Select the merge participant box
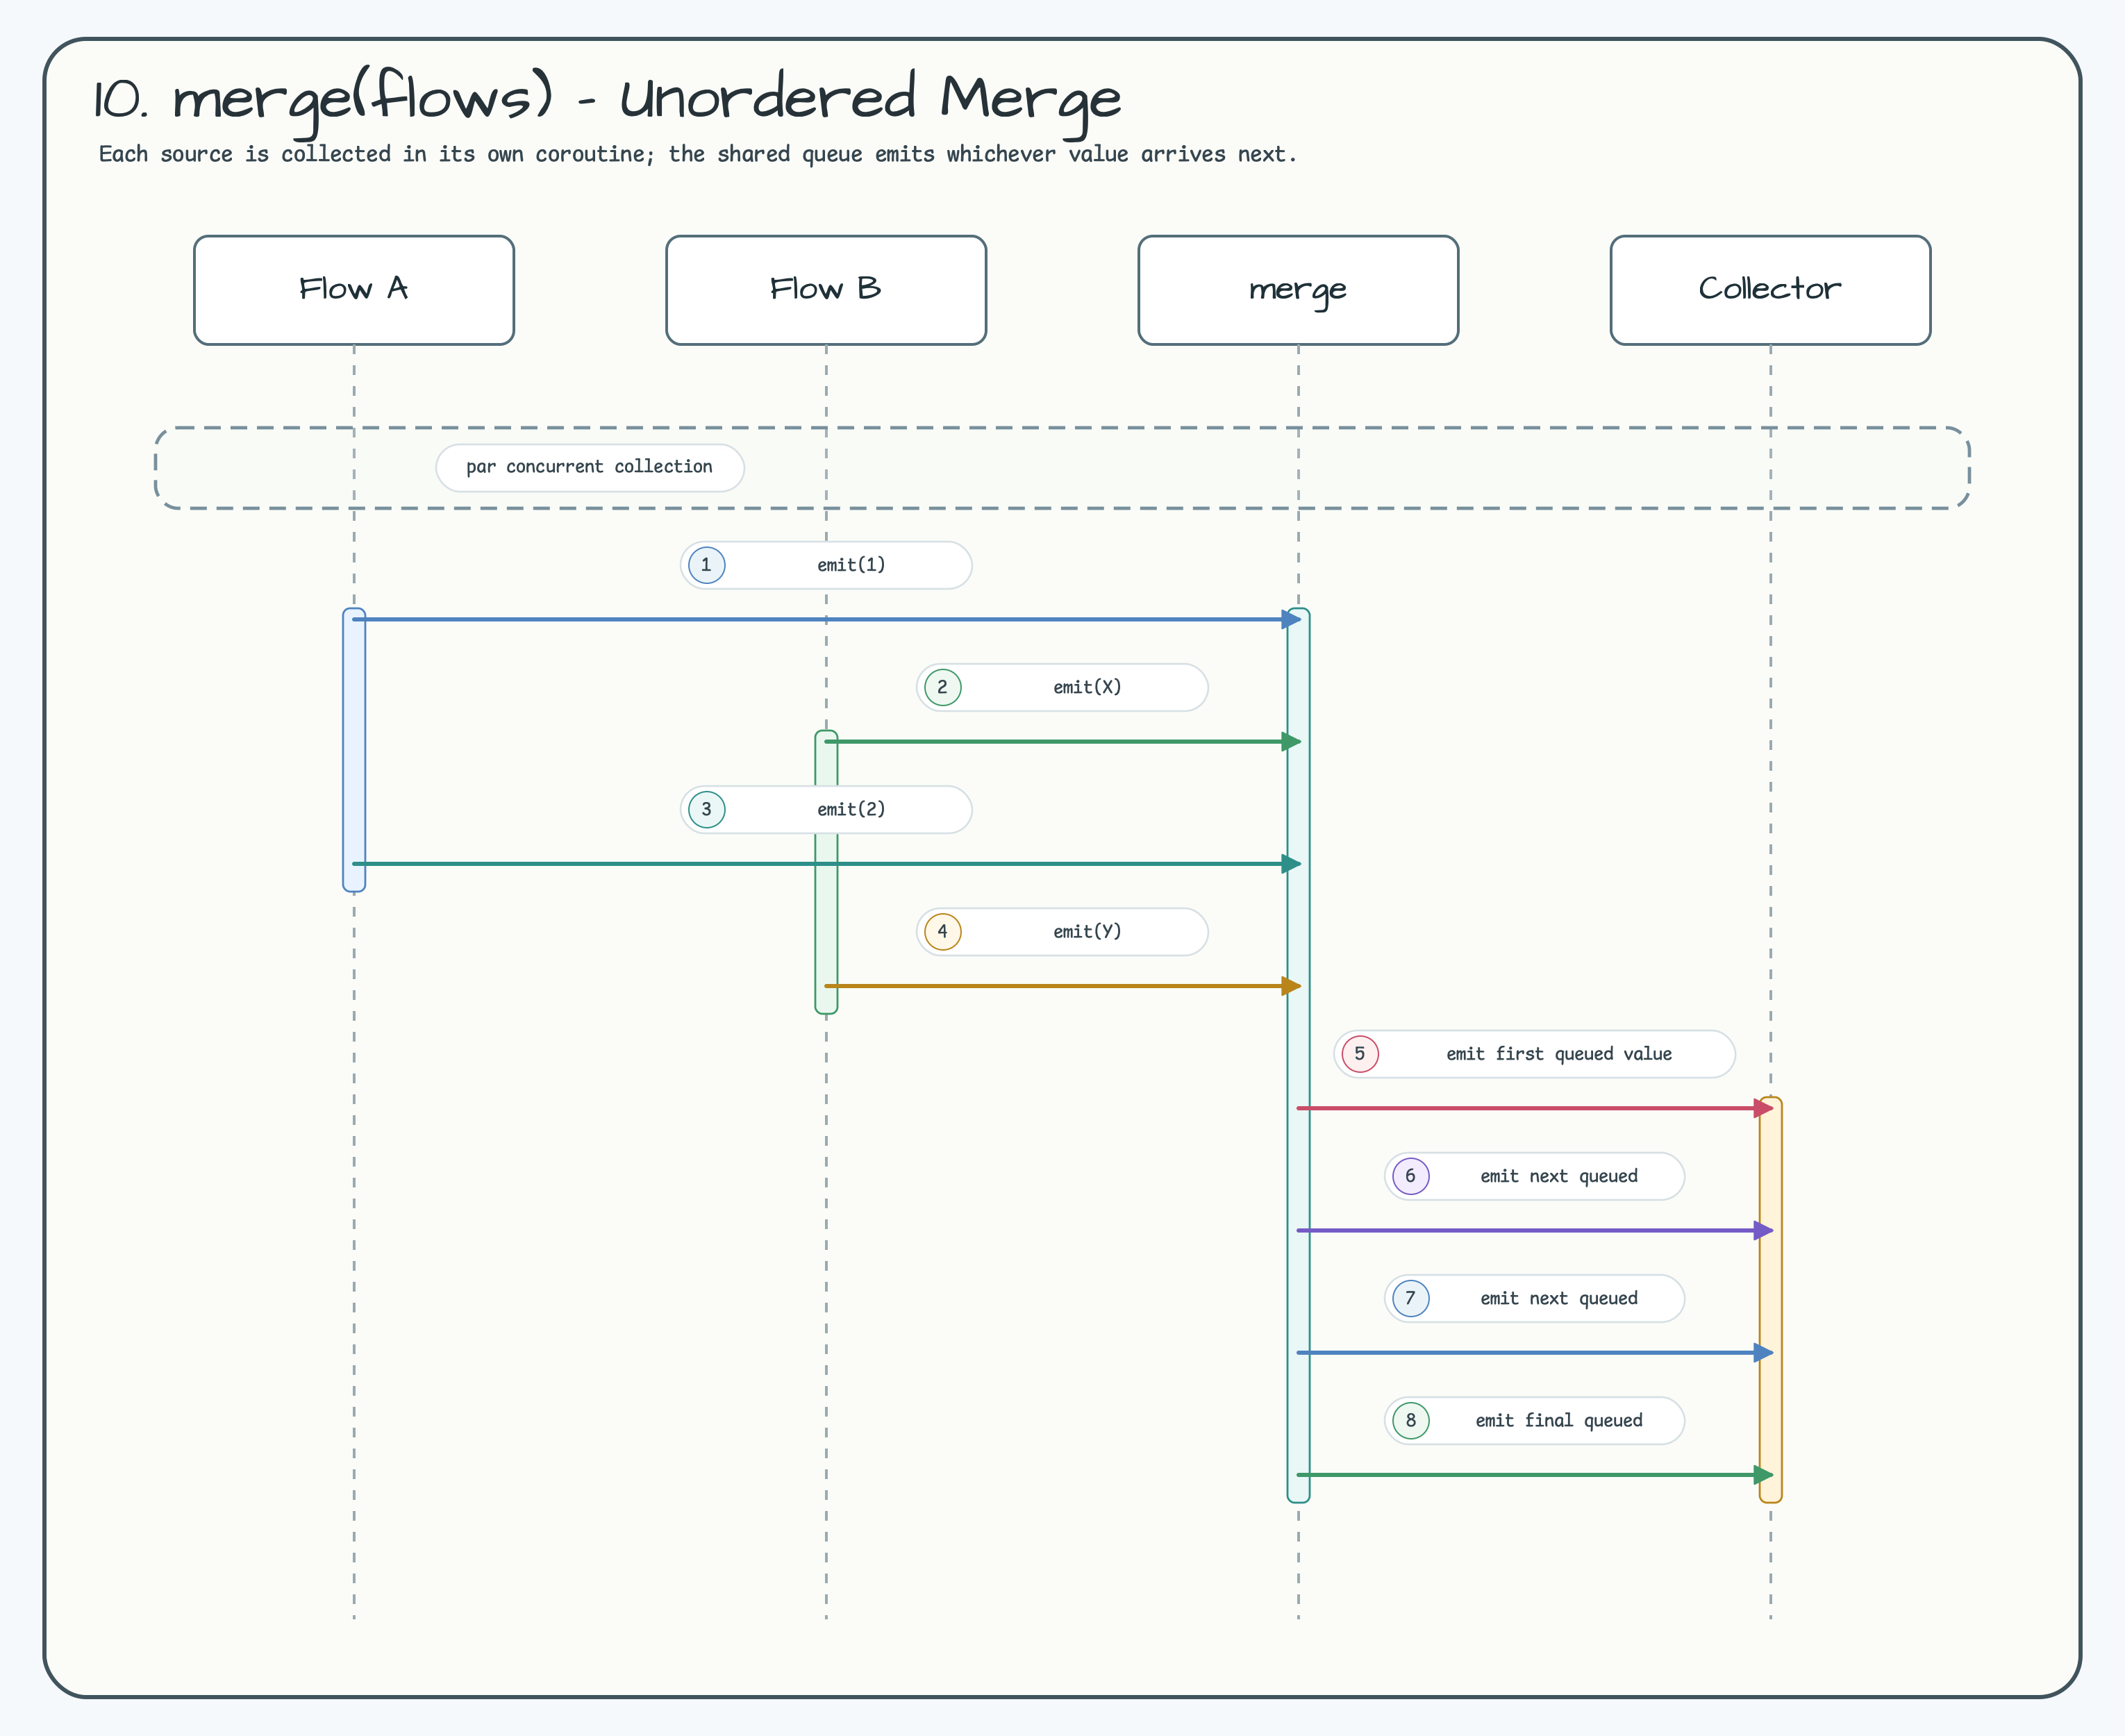2125x1736 pixels. pos(1298,290)
